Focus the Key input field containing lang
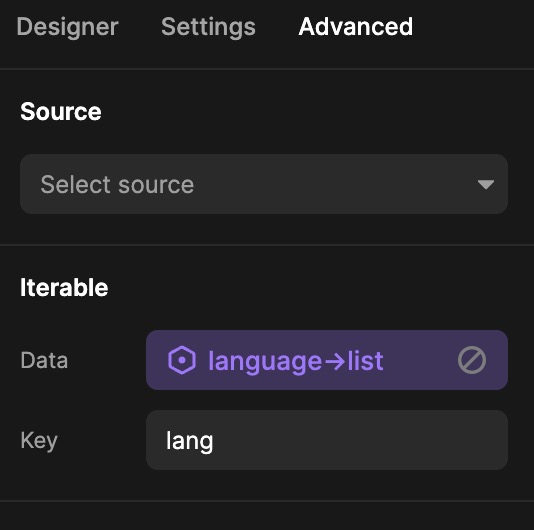 [x=327, y=440]
